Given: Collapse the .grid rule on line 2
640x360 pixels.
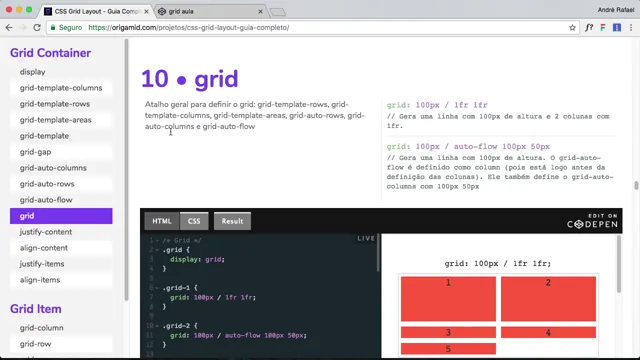Looking at the screenshot, I should pyautogui.click(x=157, y=250).
